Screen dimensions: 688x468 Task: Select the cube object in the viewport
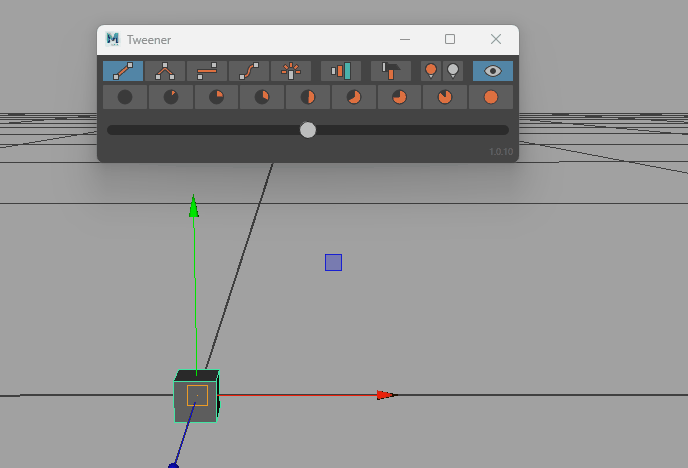point(197,397)
